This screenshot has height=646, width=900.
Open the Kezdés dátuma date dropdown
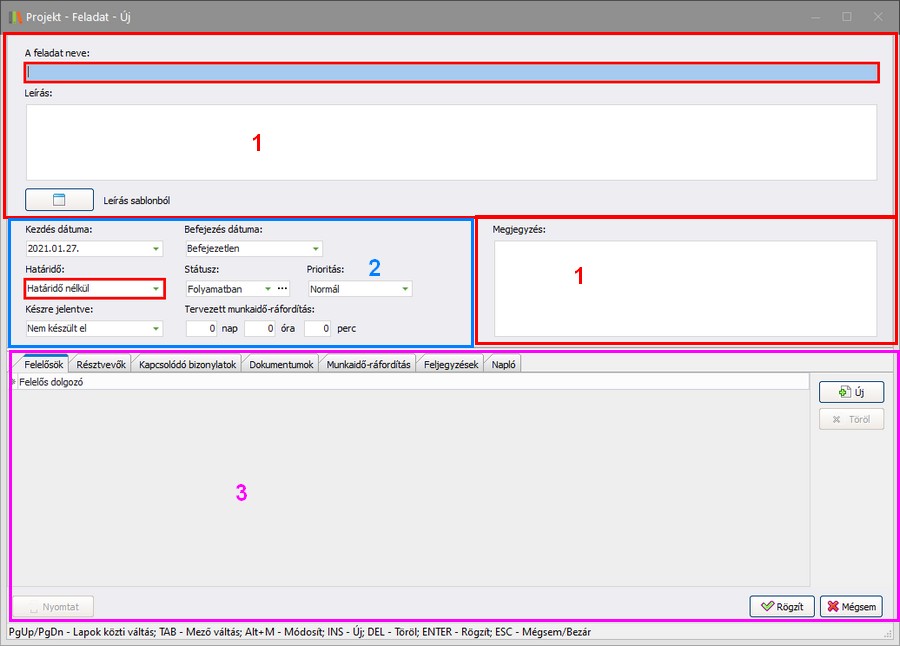point(156,249)
